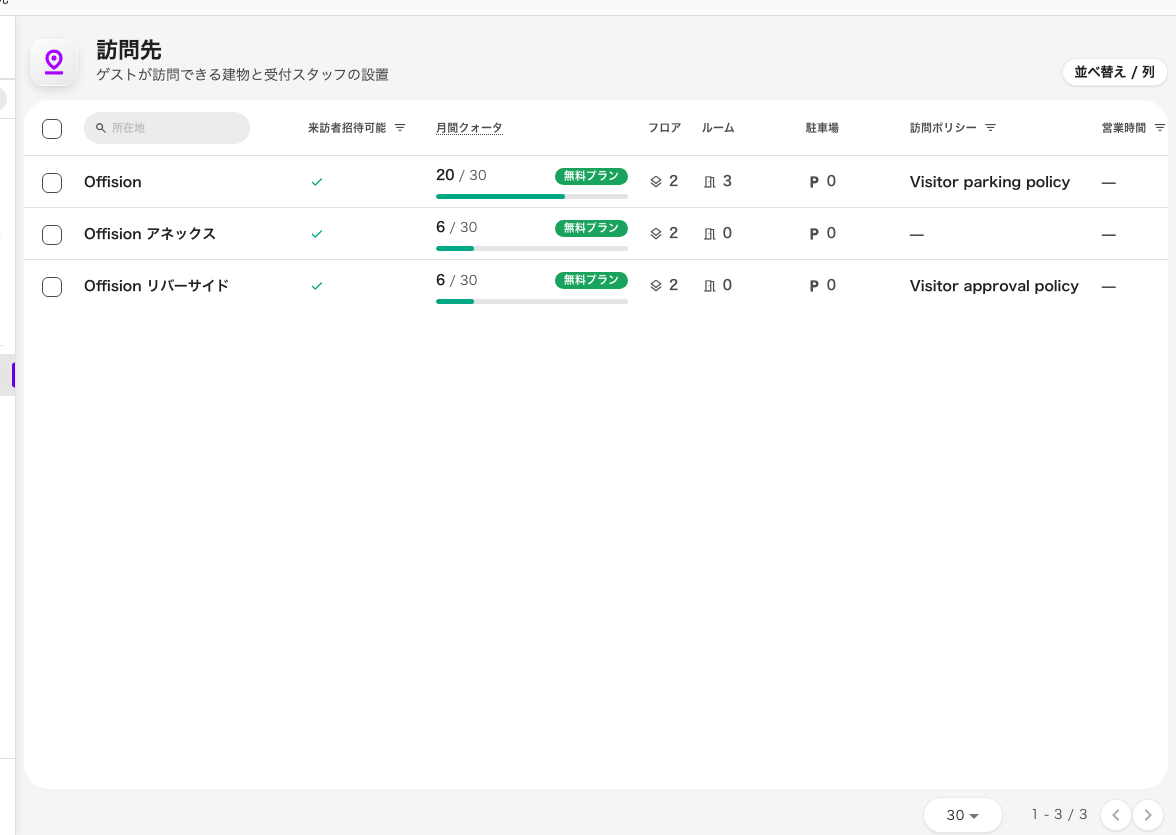This screenshot has width=1176, height=835.
Task: Click the search magnifier icon in 所在地 field
Action: coord(100,128)
